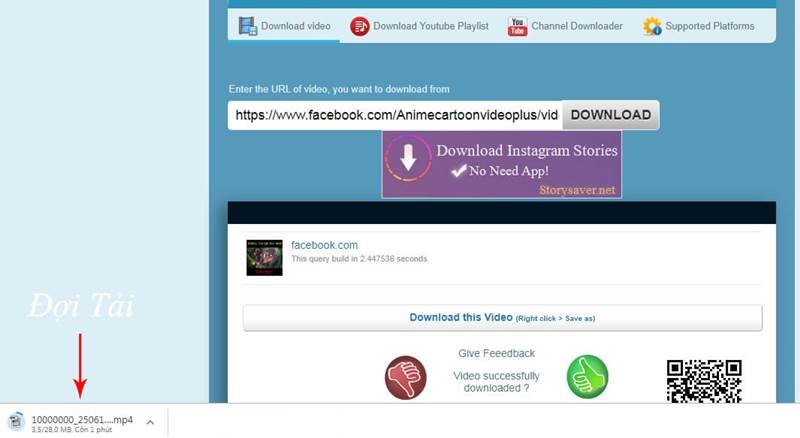800x438 pixels.
Task: Click the DOWNLOAD button
Action: click(611, 115)
